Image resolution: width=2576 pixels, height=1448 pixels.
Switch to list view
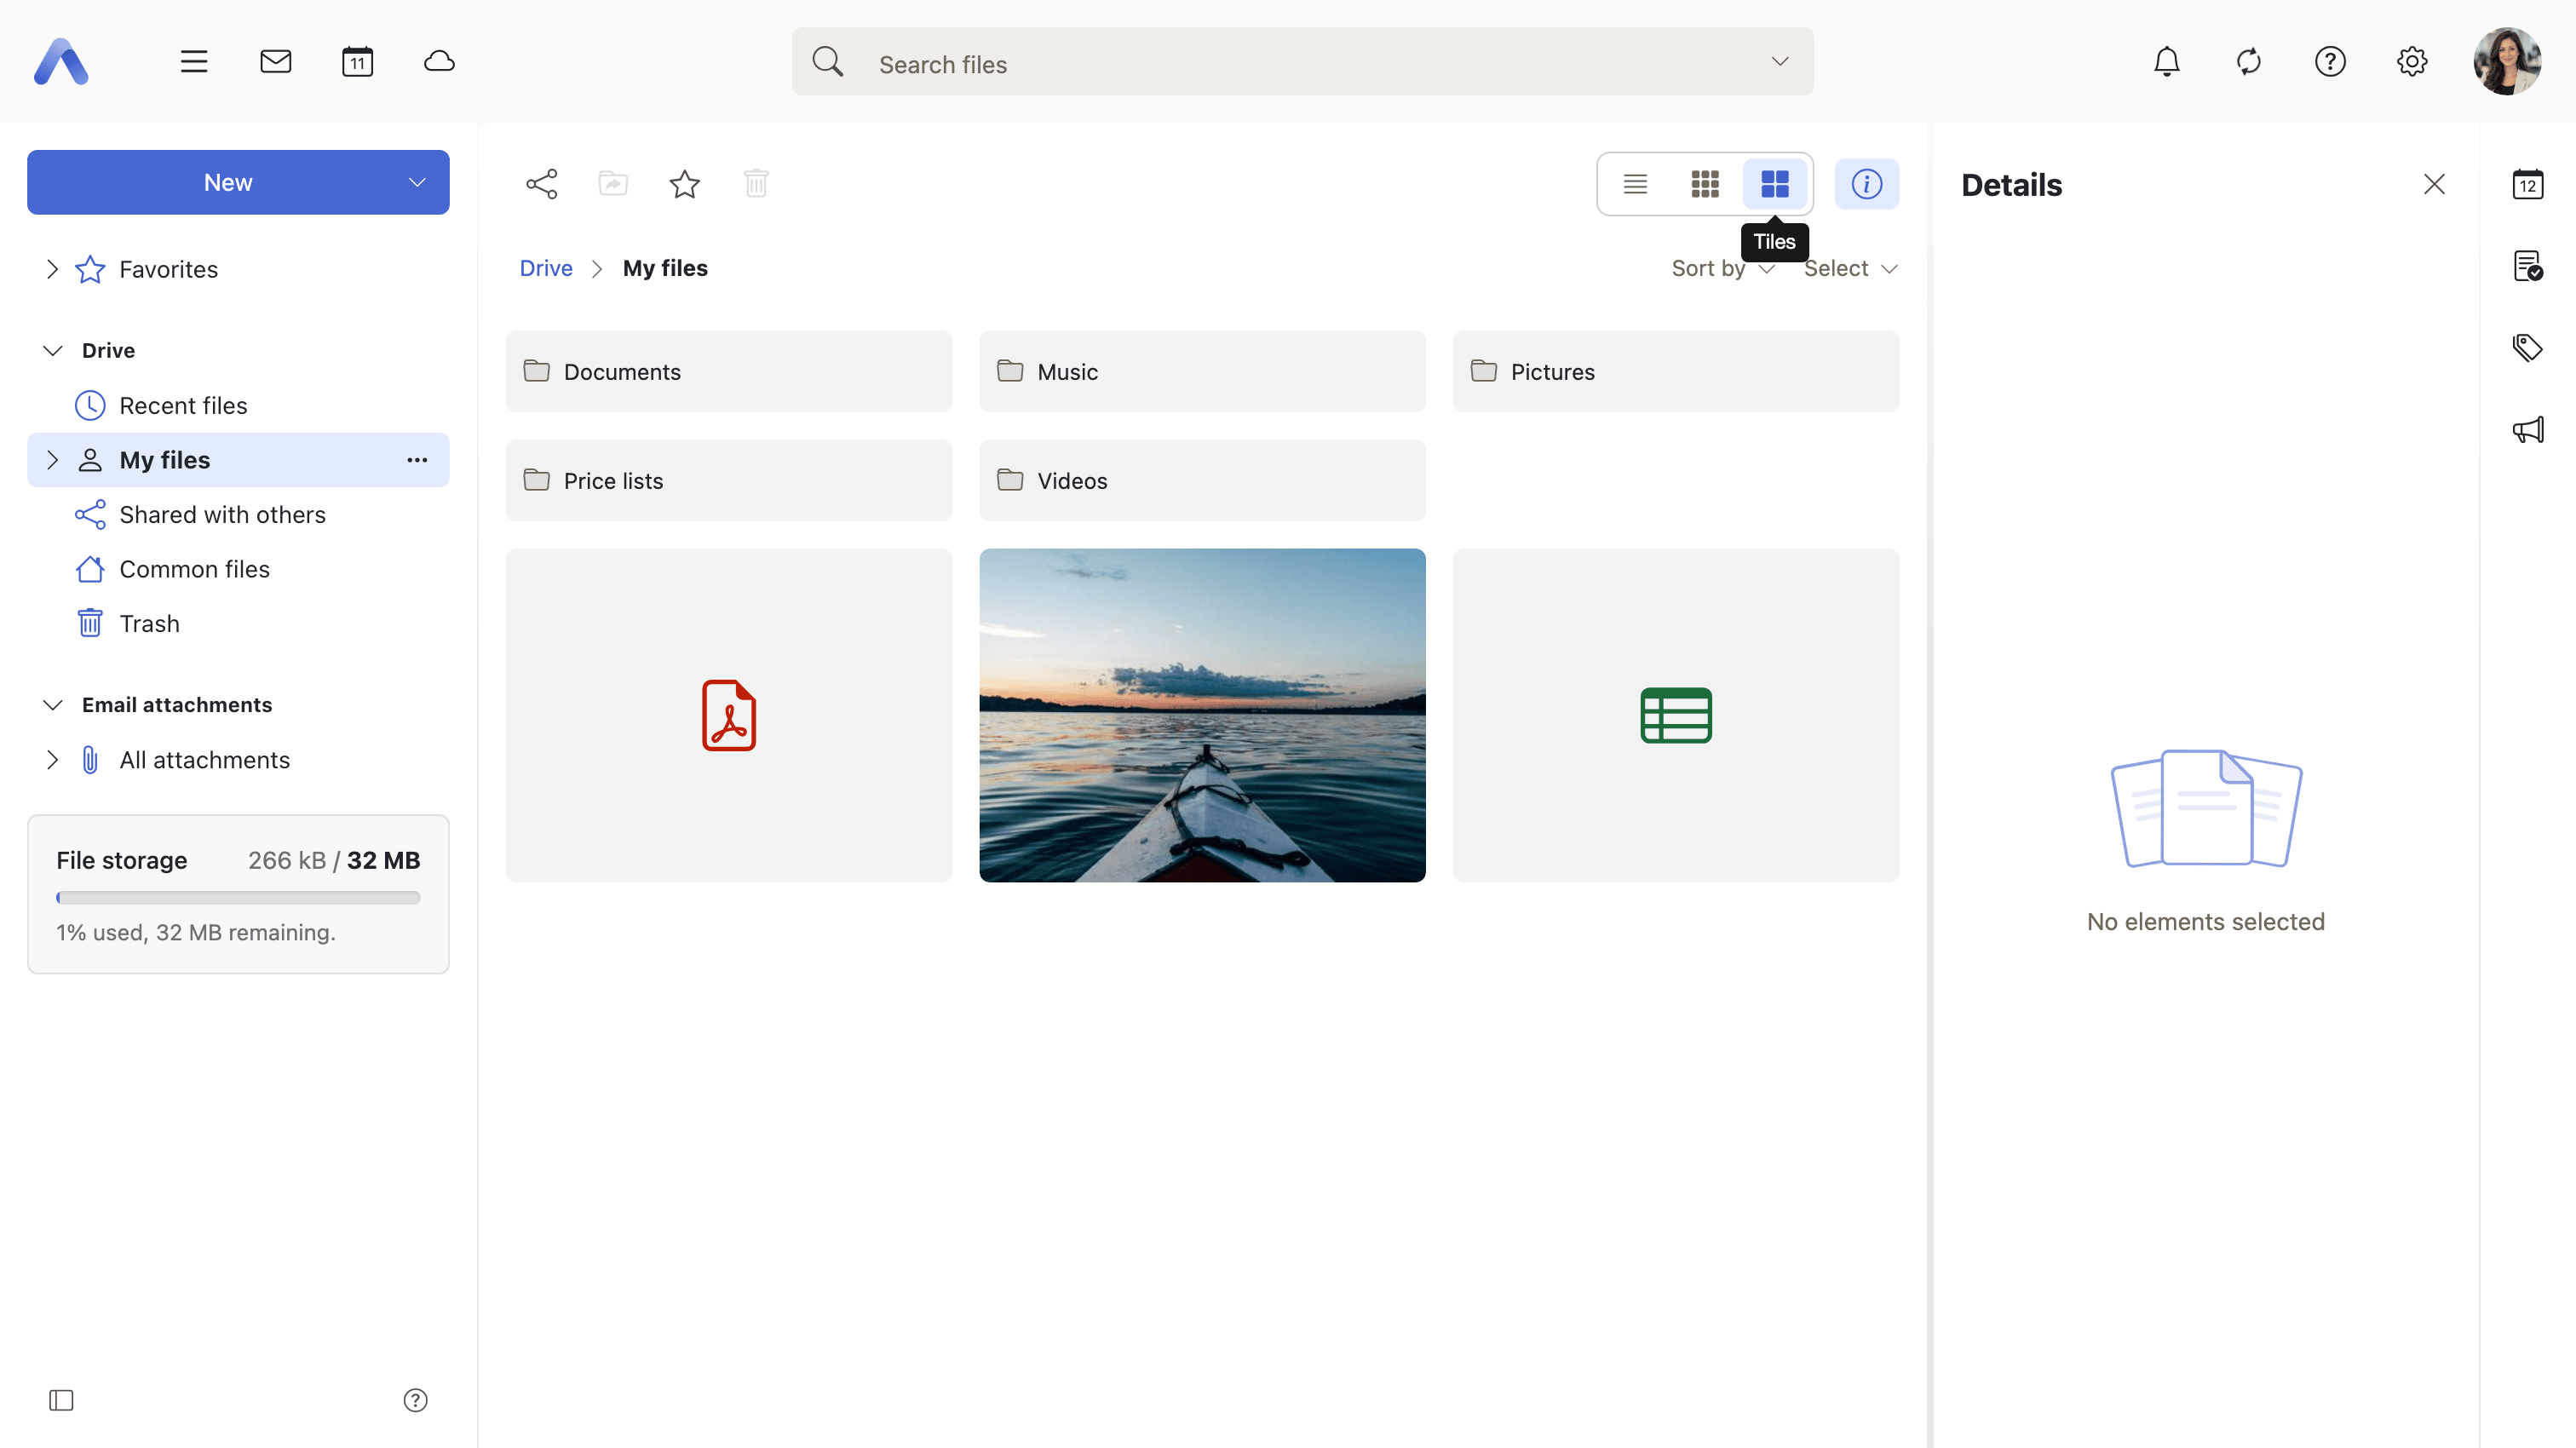click(1635, 184)
